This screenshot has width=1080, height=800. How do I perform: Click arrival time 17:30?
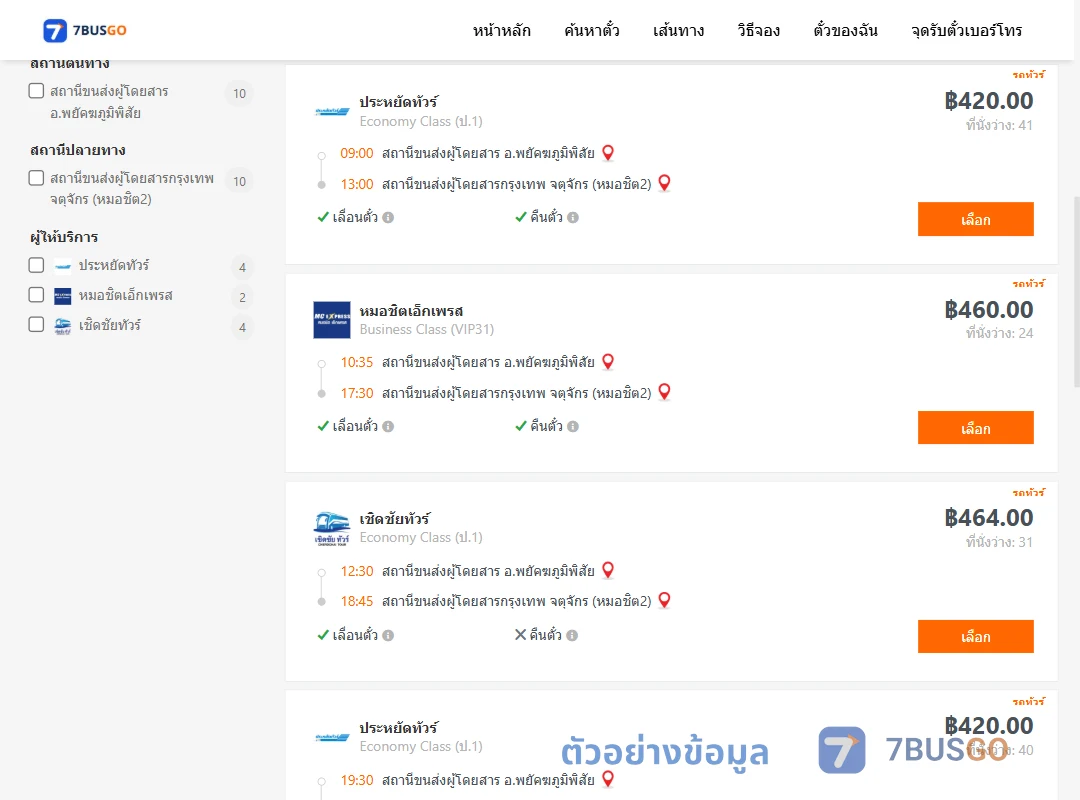click(x=356, y=393)
